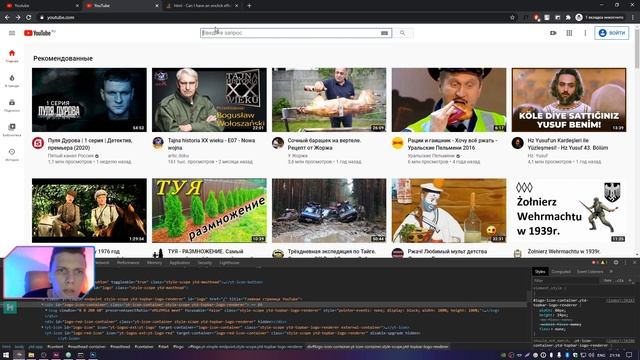Open the Żołnierz Wehrmachtu w 1939r thumbnail
This screenshot has height=360, width=640.
tap(569, 211)
